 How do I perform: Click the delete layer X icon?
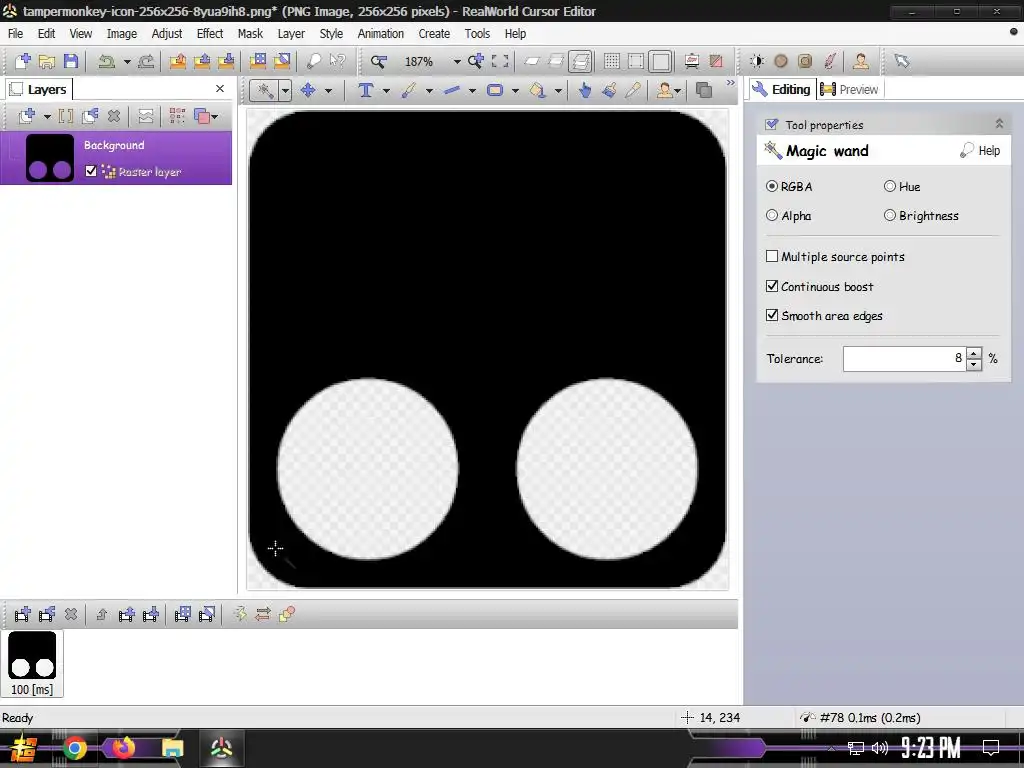(x=114, y=116)
